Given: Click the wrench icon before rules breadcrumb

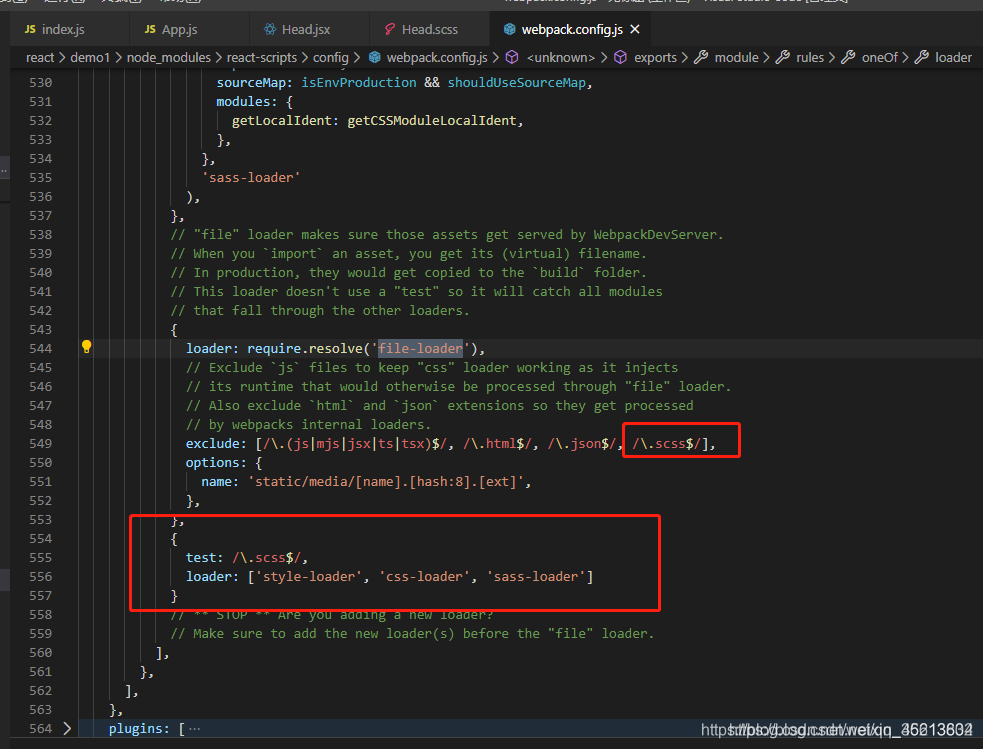Looking at the screenshot, I should pyautogui.click(x=782, y=58).
